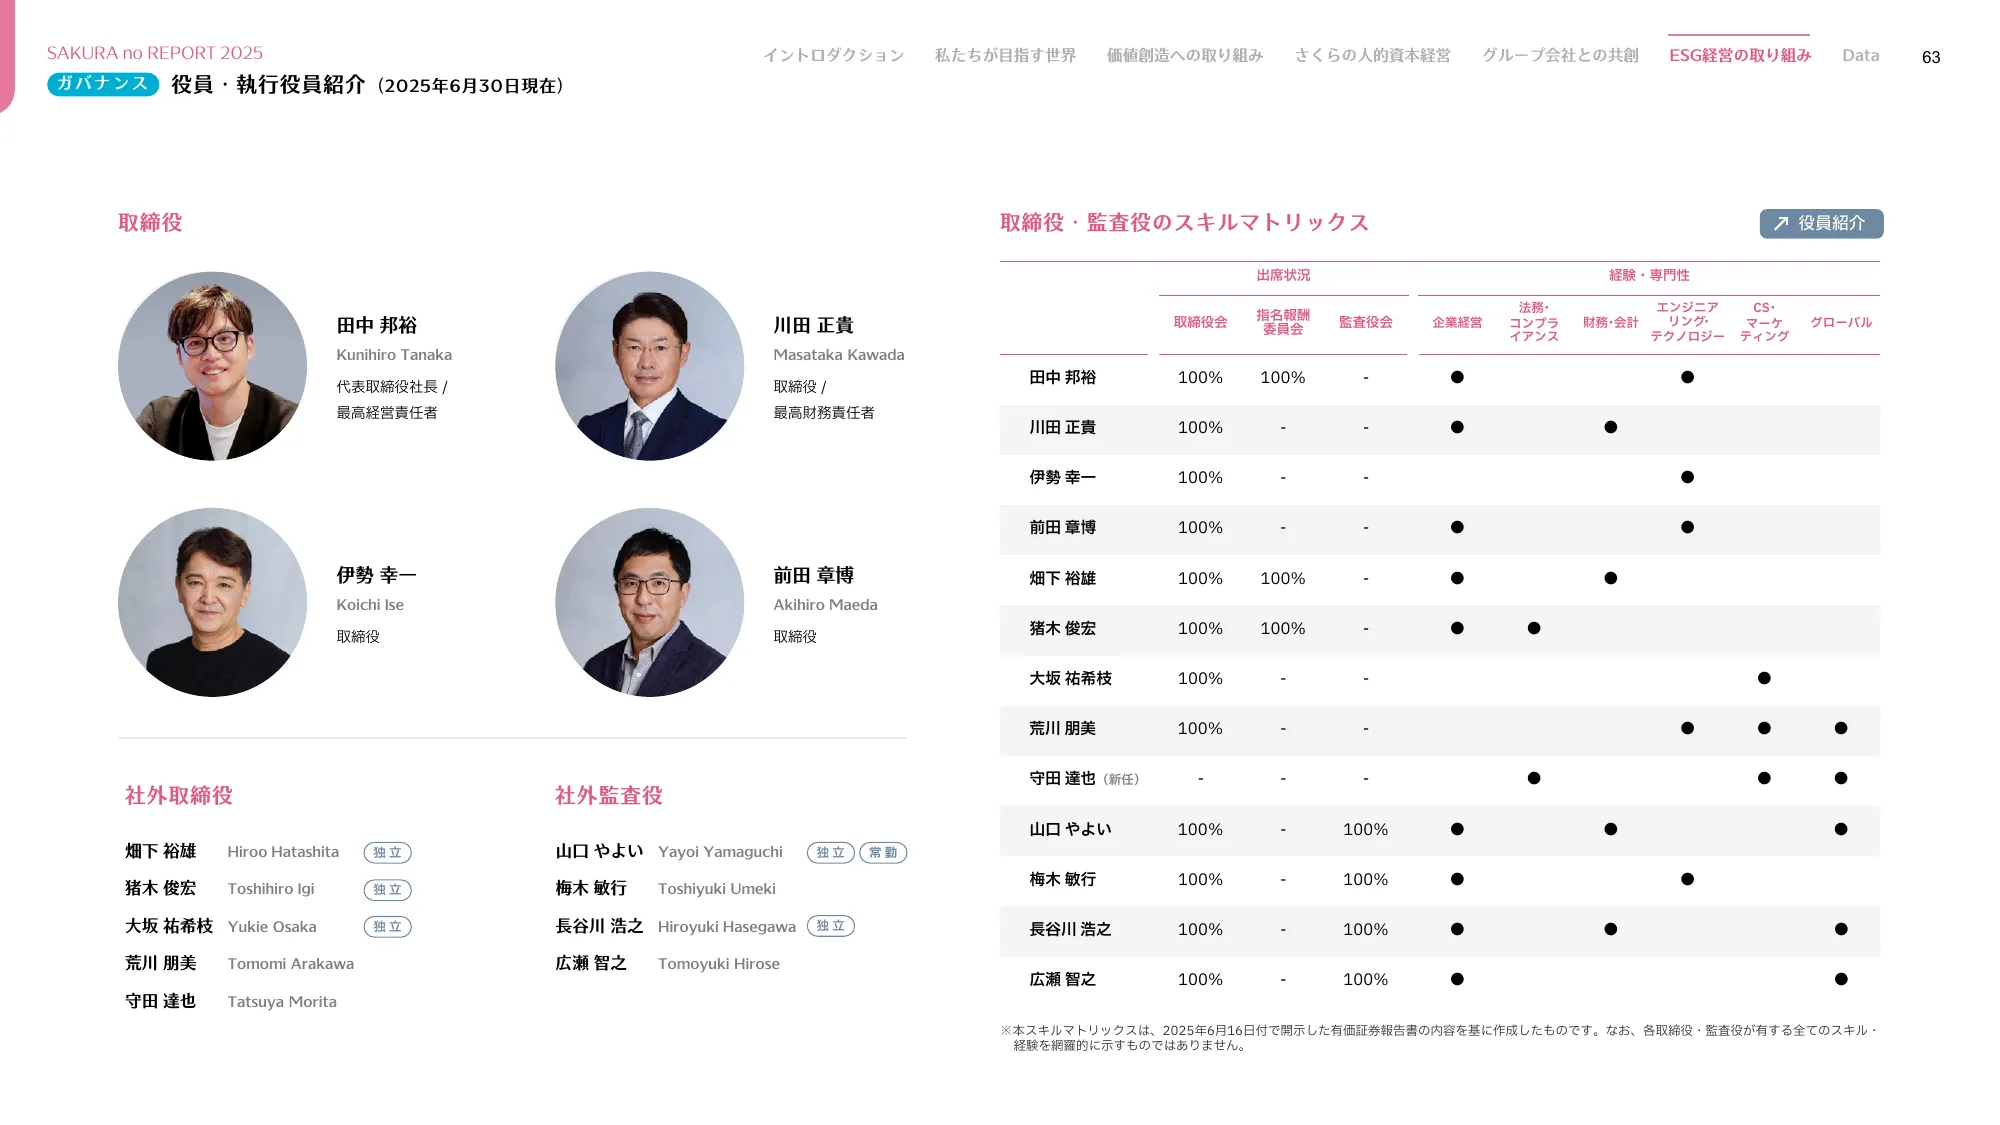Click the skill dot for 田中 邦裕 under 企業経営
2000x1125 pixels.
point(1457,377)
